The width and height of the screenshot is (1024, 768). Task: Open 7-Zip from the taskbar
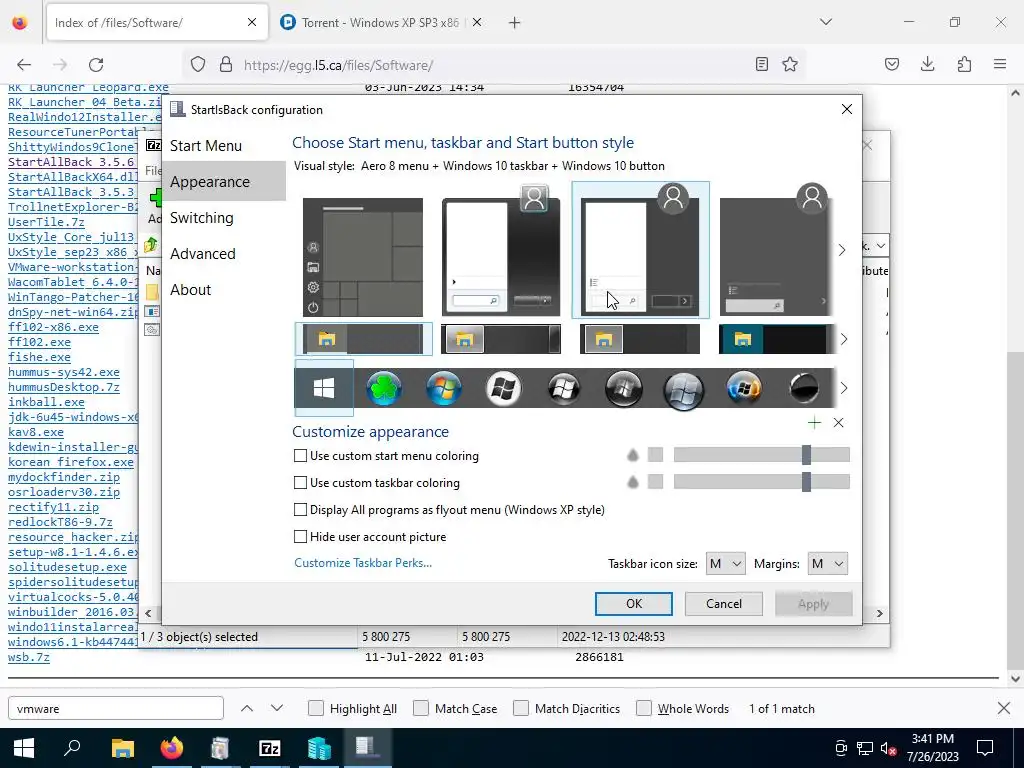pyautogui.click(x=269, y=748)
